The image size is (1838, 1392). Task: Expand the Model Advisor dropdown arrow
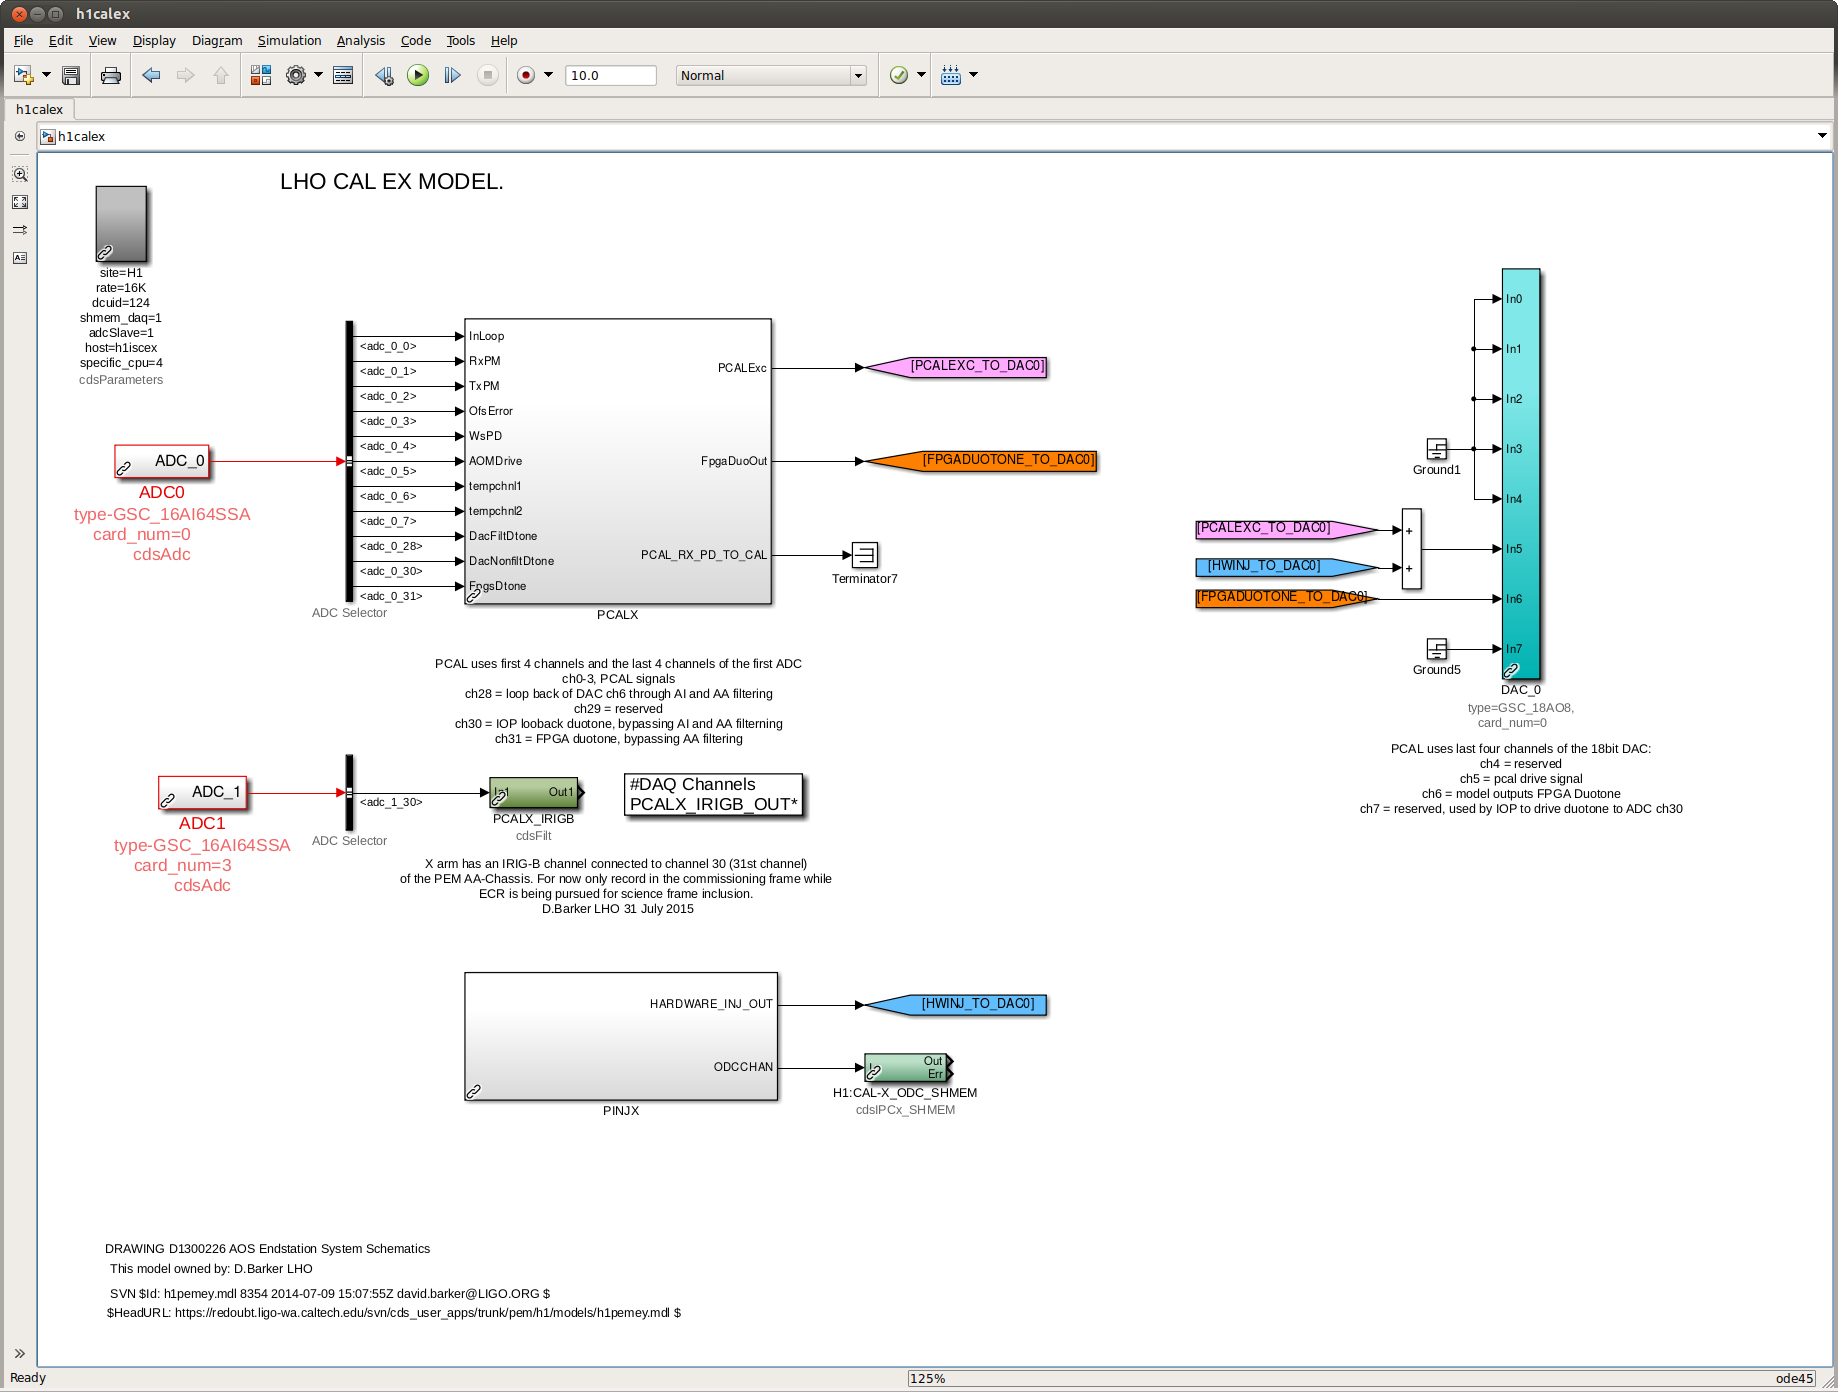pyautogui.click(x=921, y=75)
